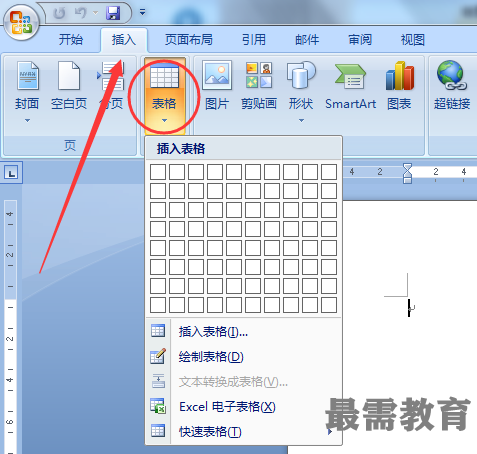Click the quick tables icon in menu

coord(158,431)
